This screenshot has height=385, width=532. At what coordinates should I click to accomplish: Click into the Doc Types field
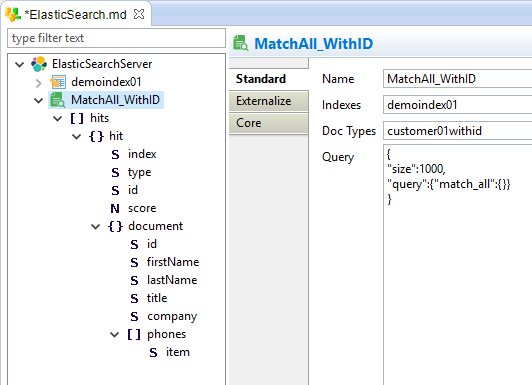coord(457,131)
